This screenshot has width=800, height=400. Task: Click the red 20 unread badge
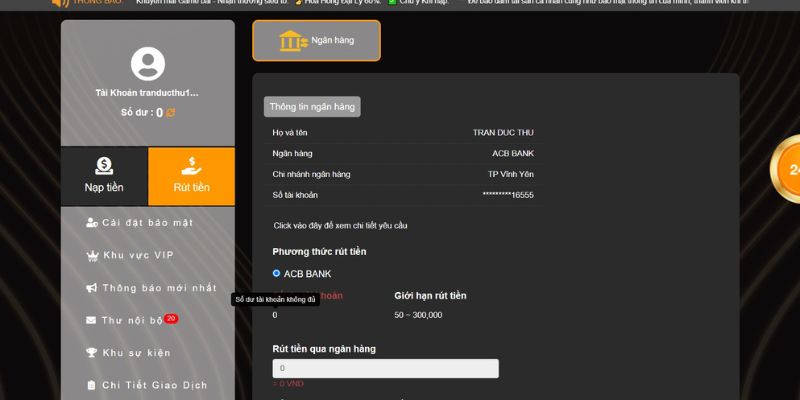(x=171, y=318)
